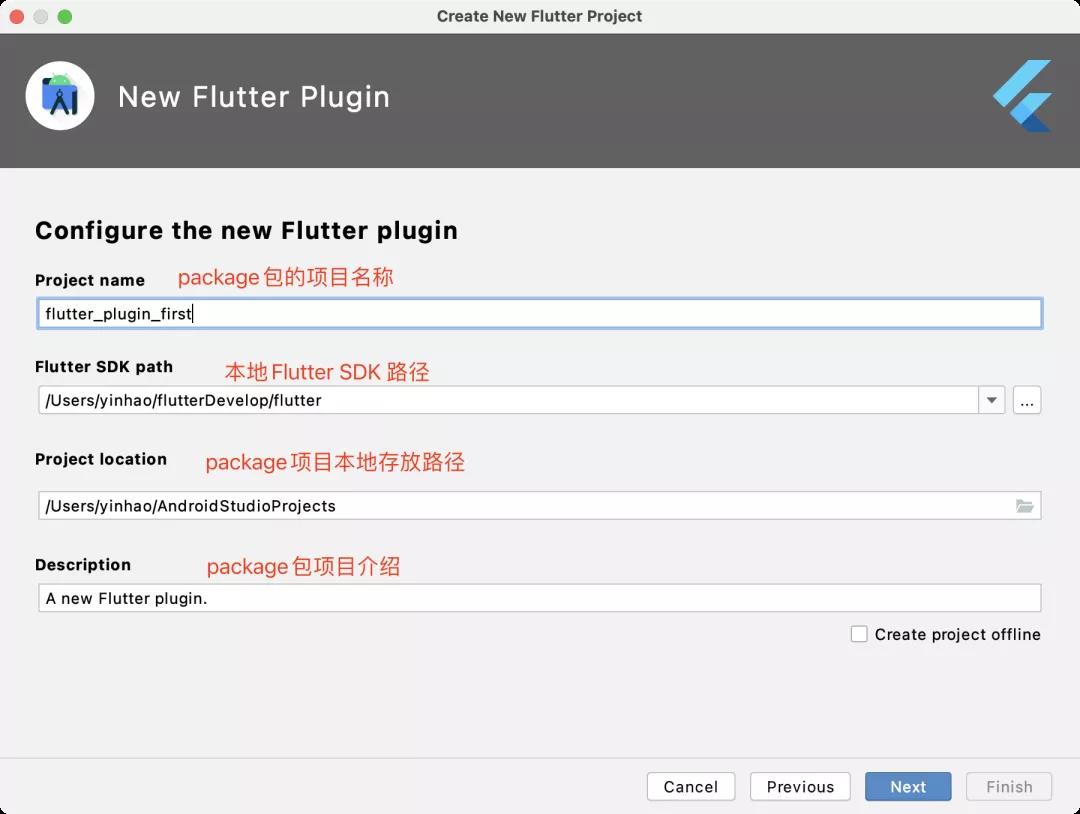Expand the Flutter SDK path dropdown arrow
This screenshot has height=814, width=1080.
coord(991,400)
